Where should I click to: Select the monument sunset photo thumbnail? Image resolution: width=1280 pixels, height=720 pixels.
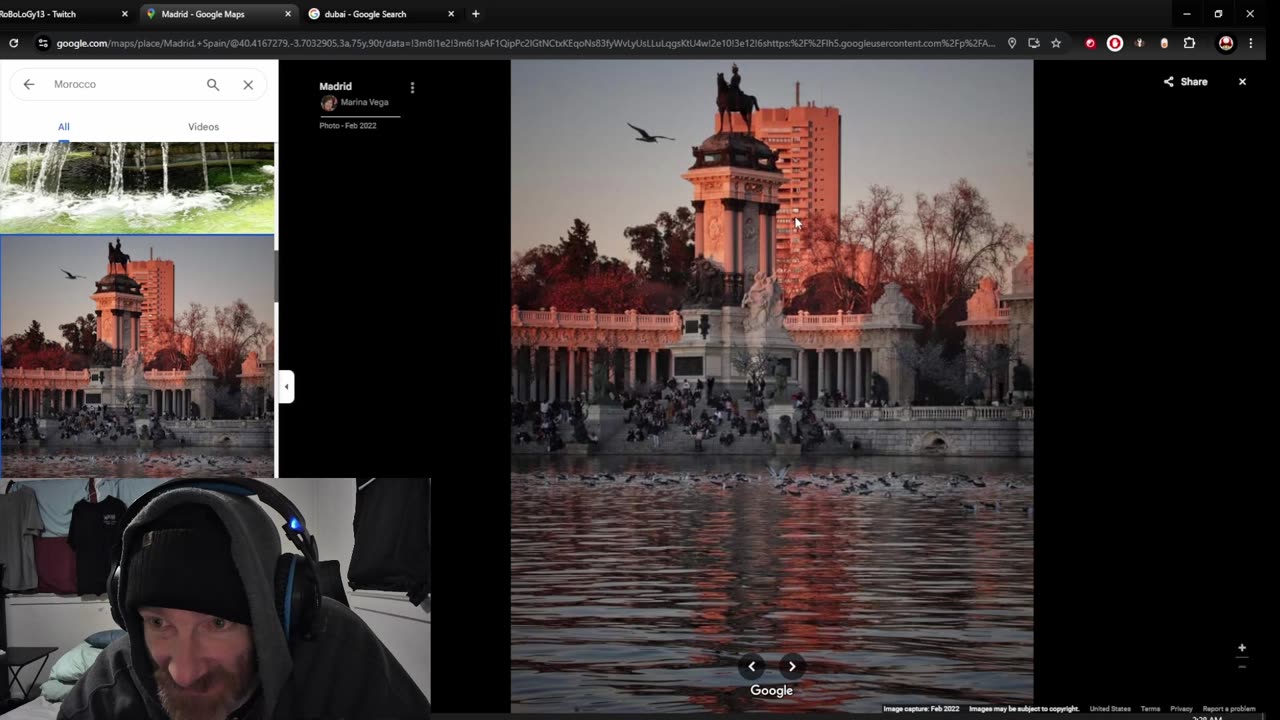pos(137,356)
